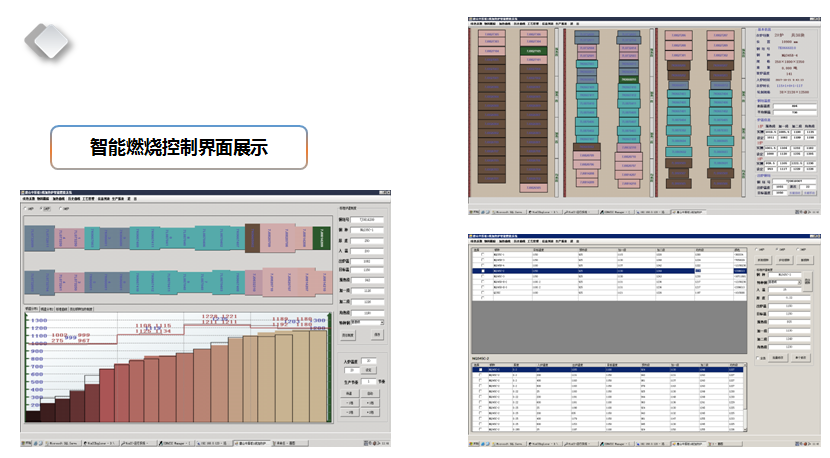This screenshot has width=830, height=458.
Task: Switch to first tab above the temperature chart
Action: (x=32, y=310)
